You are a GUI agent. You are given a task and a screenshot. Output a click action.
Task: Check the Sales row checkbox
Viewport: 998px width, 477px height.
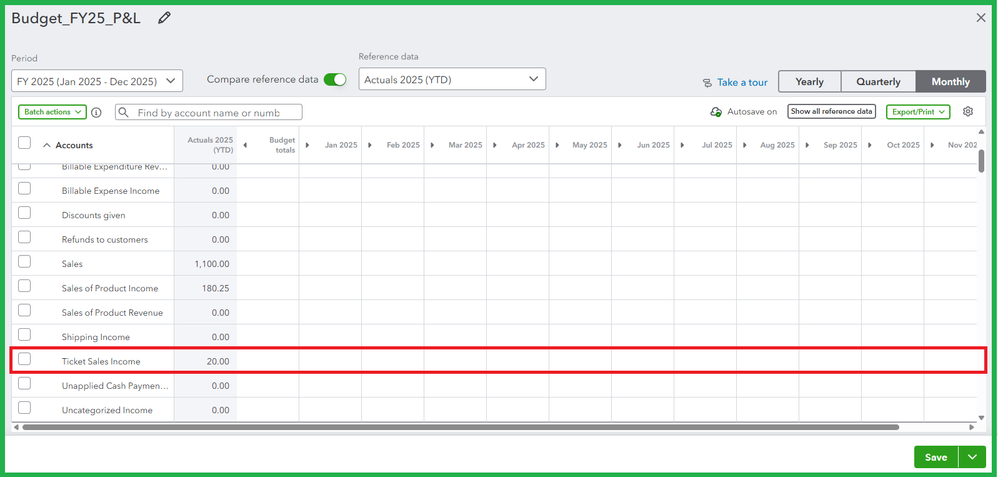coord(24,261)
